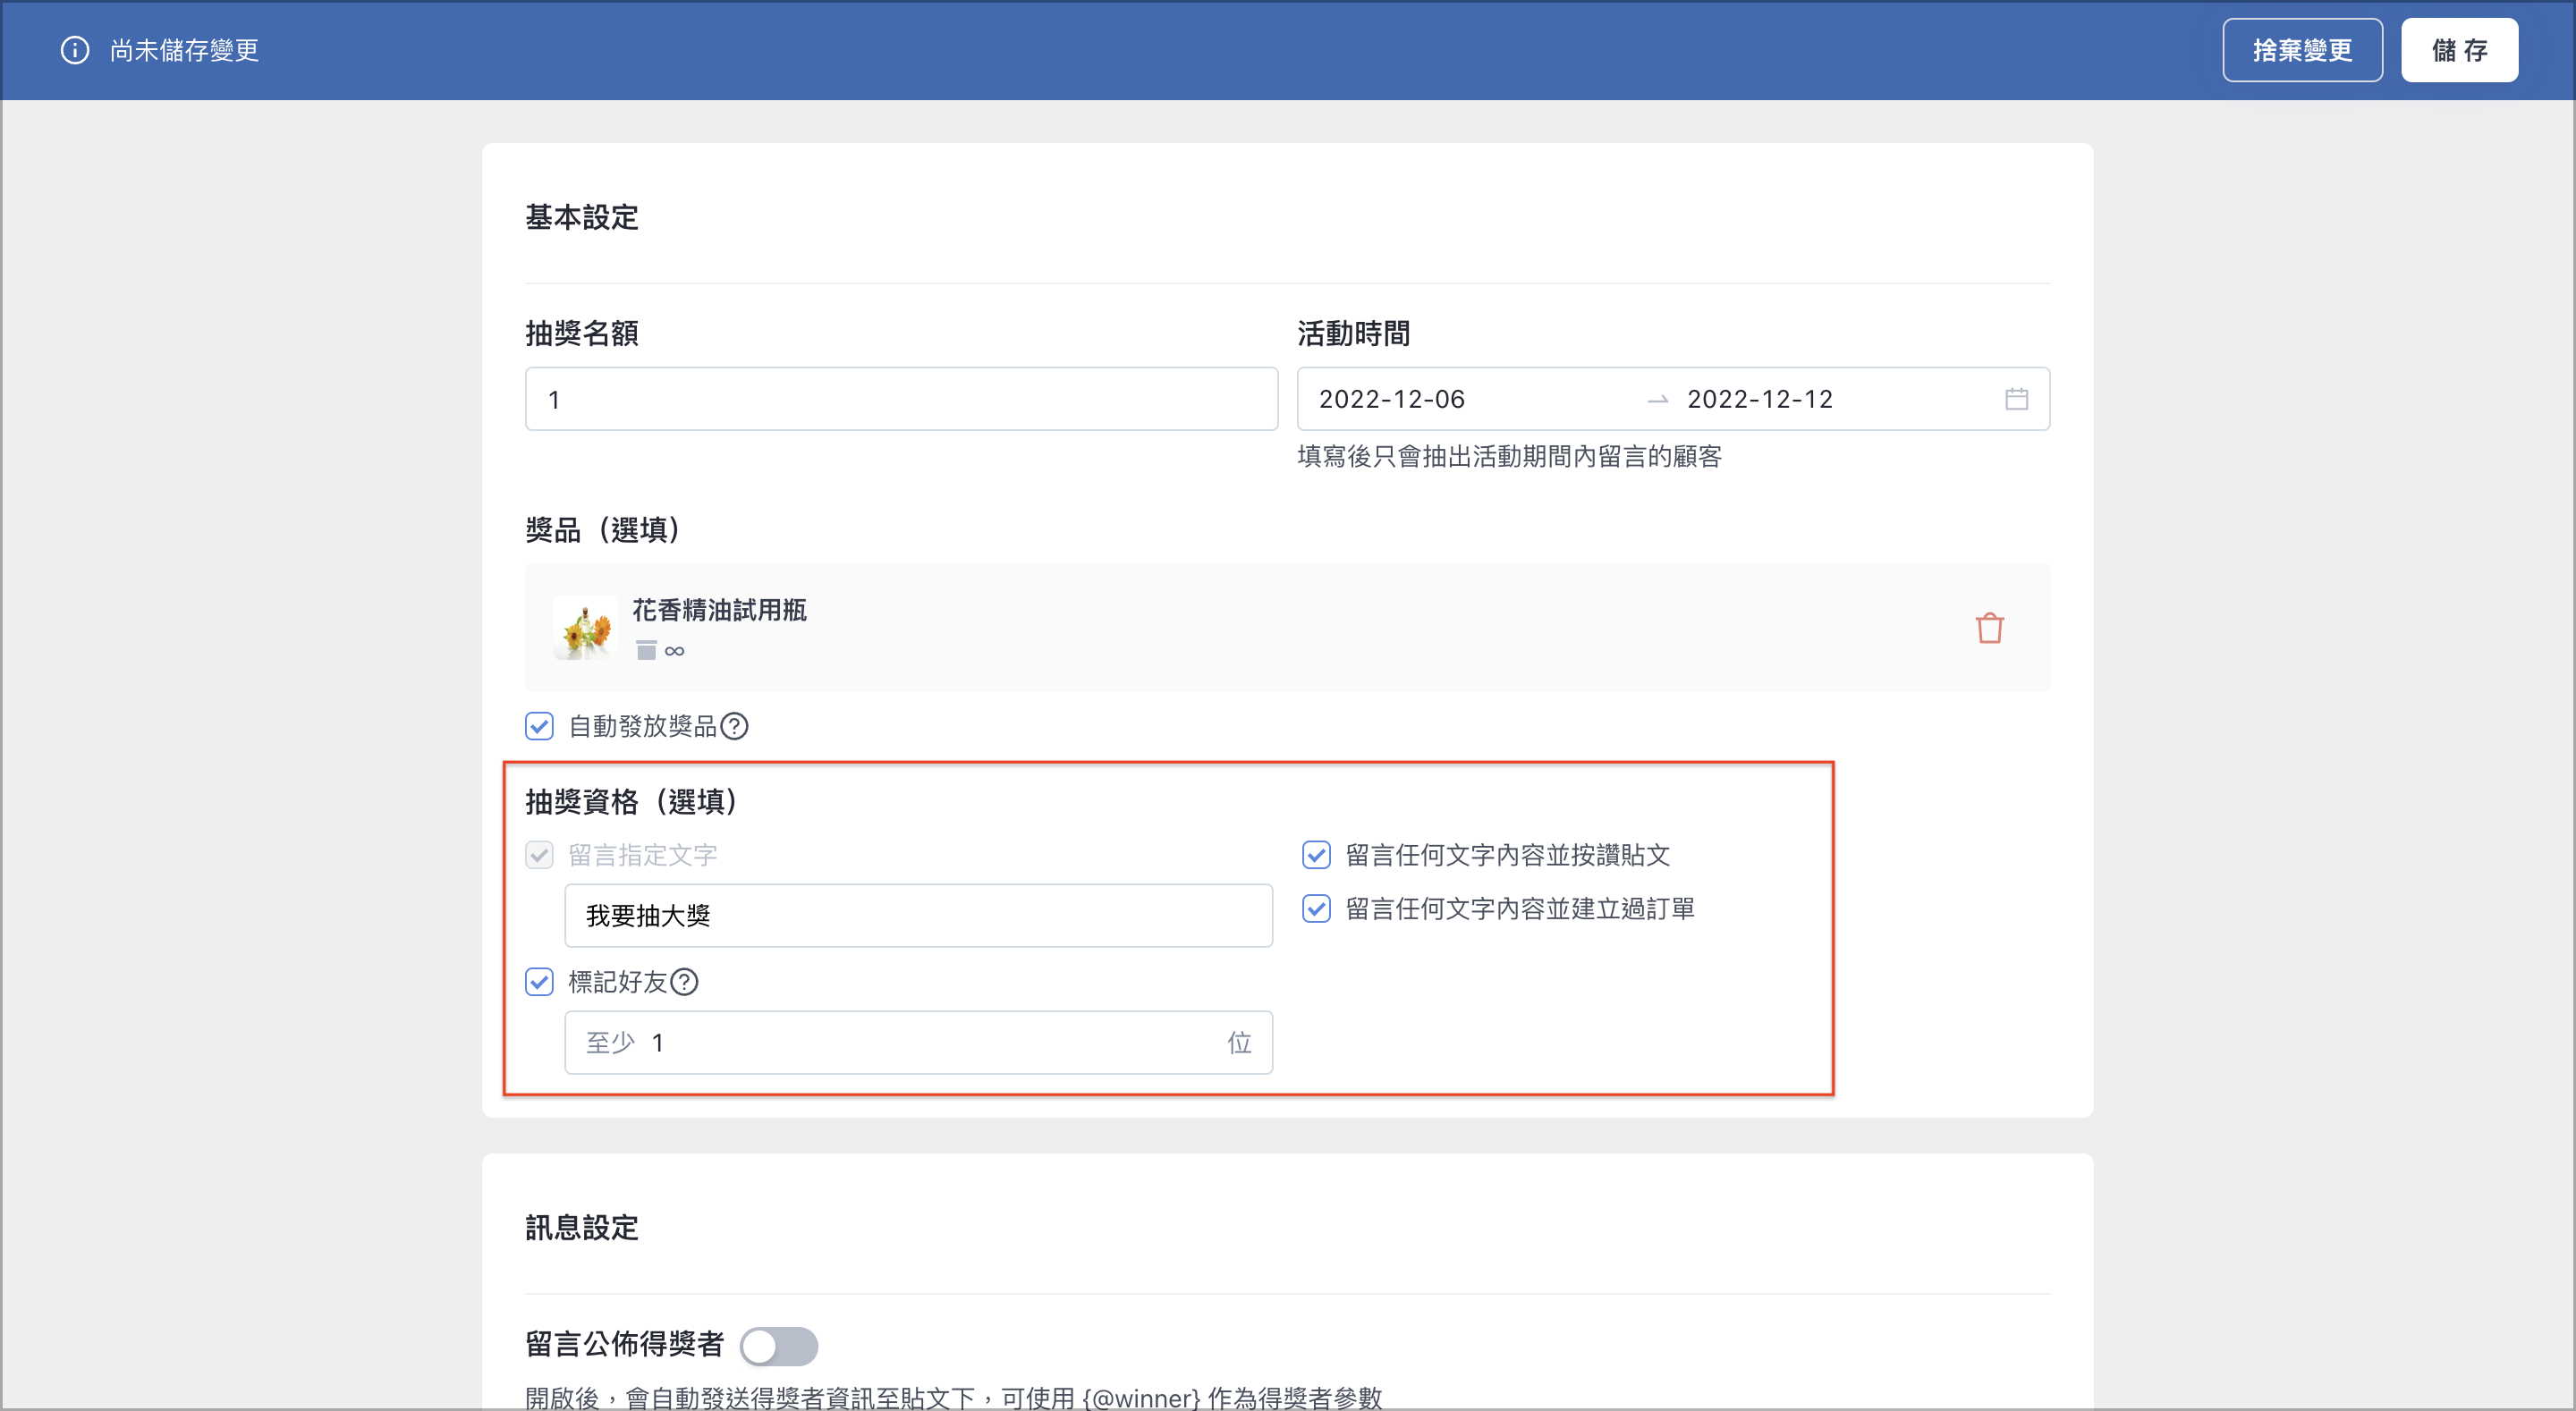Click help icon next to 標記好友
The height and width of the screenshot is (1411, 2576).
[684, 982]
